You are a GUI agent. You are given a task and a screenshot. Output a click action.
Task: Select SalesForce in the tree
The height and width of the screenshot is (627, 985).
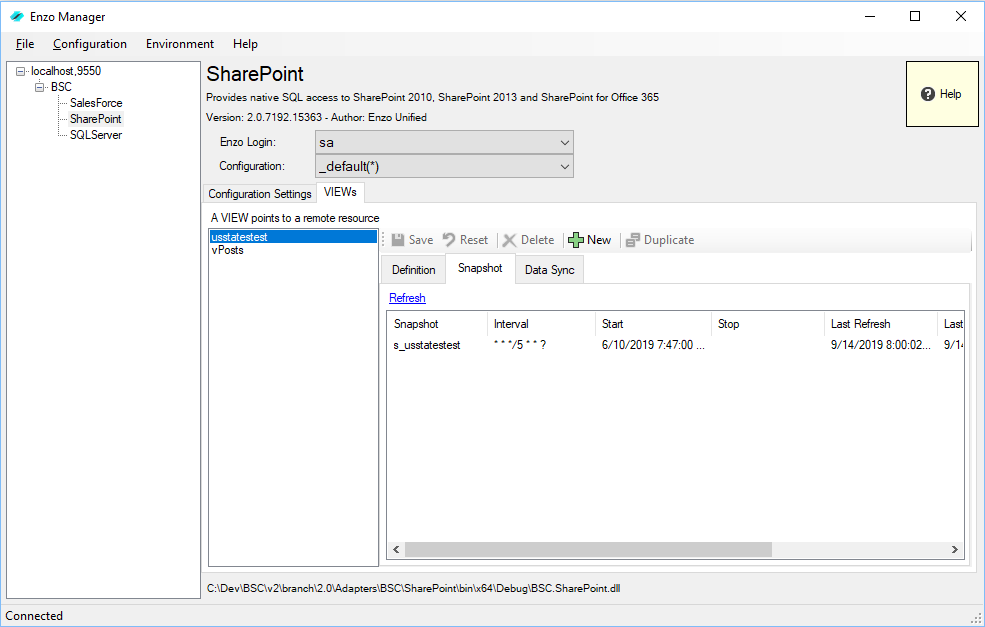click(96, 103)
